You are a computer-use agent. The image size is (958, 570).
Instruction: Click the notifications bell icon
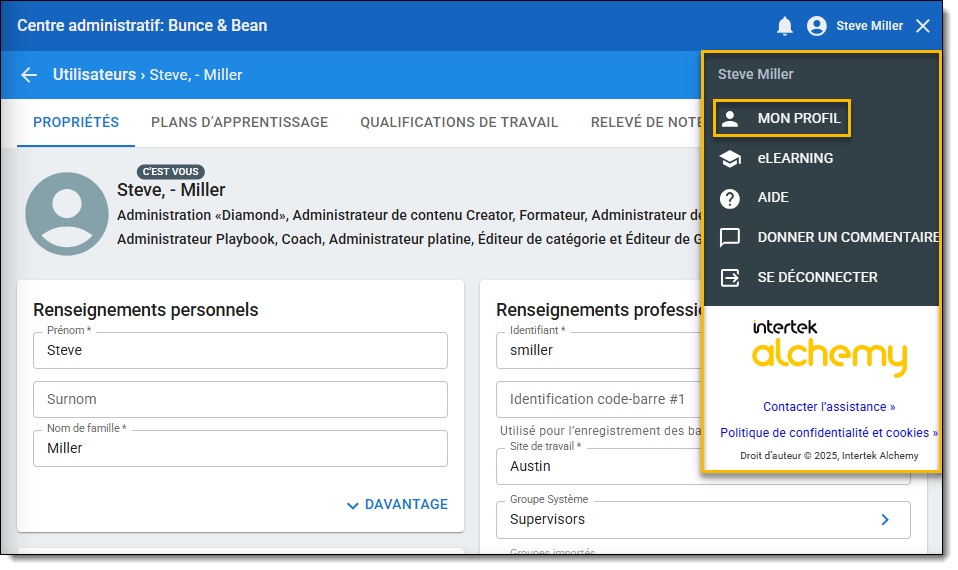[x=785, y=26]
